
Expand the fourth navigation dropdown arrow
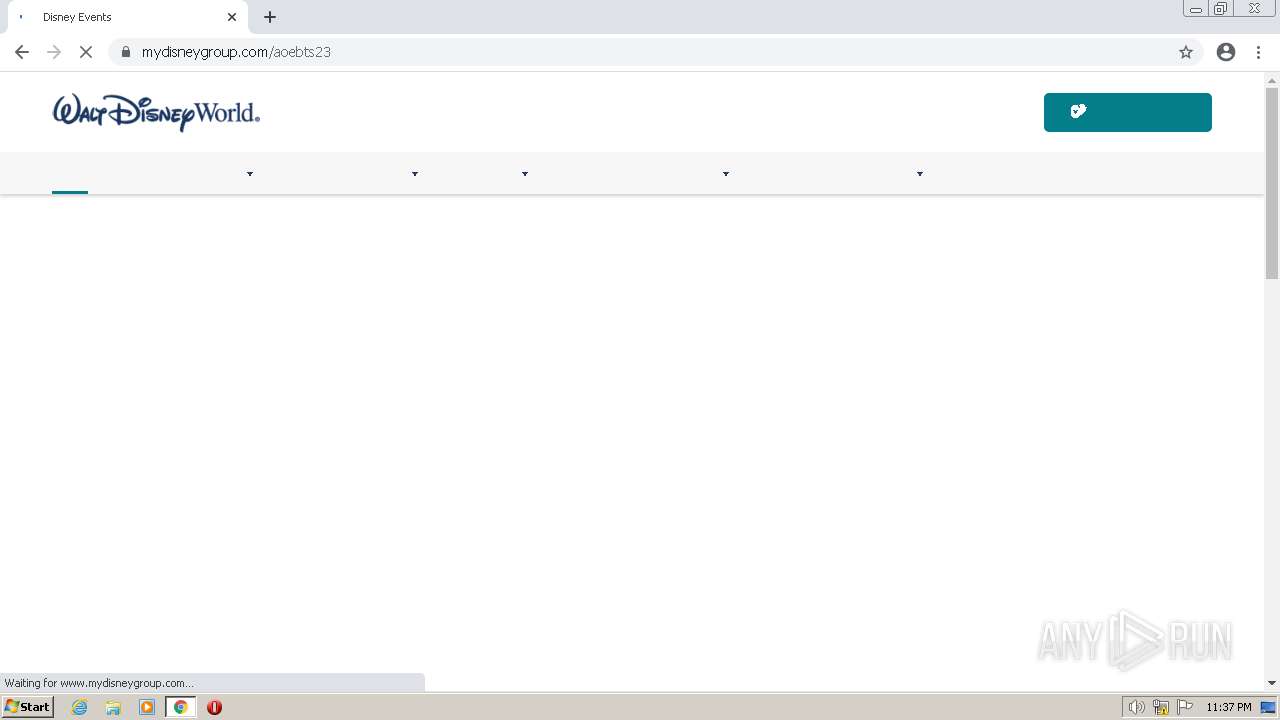pyautogui.click(x=726, y=174)
